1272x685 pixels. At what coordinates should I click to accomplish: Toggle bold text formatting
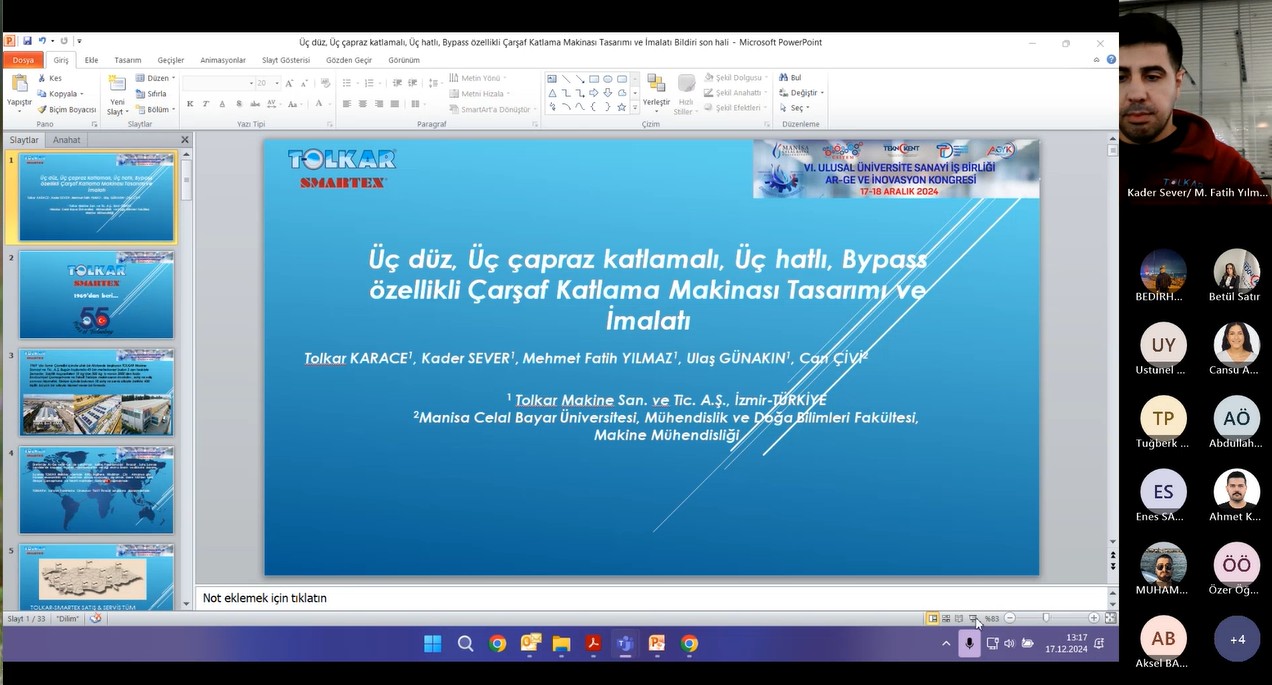coord(190,104)
